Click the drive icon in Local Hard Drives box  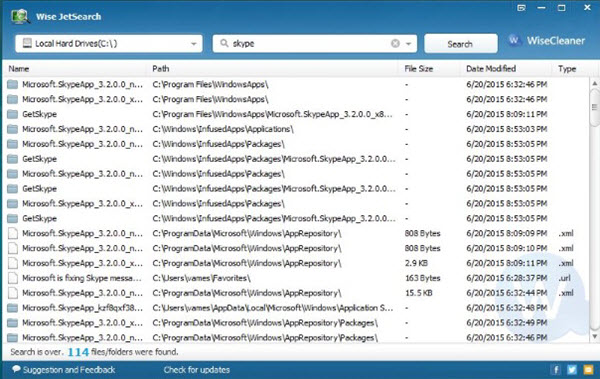point(27,43)
